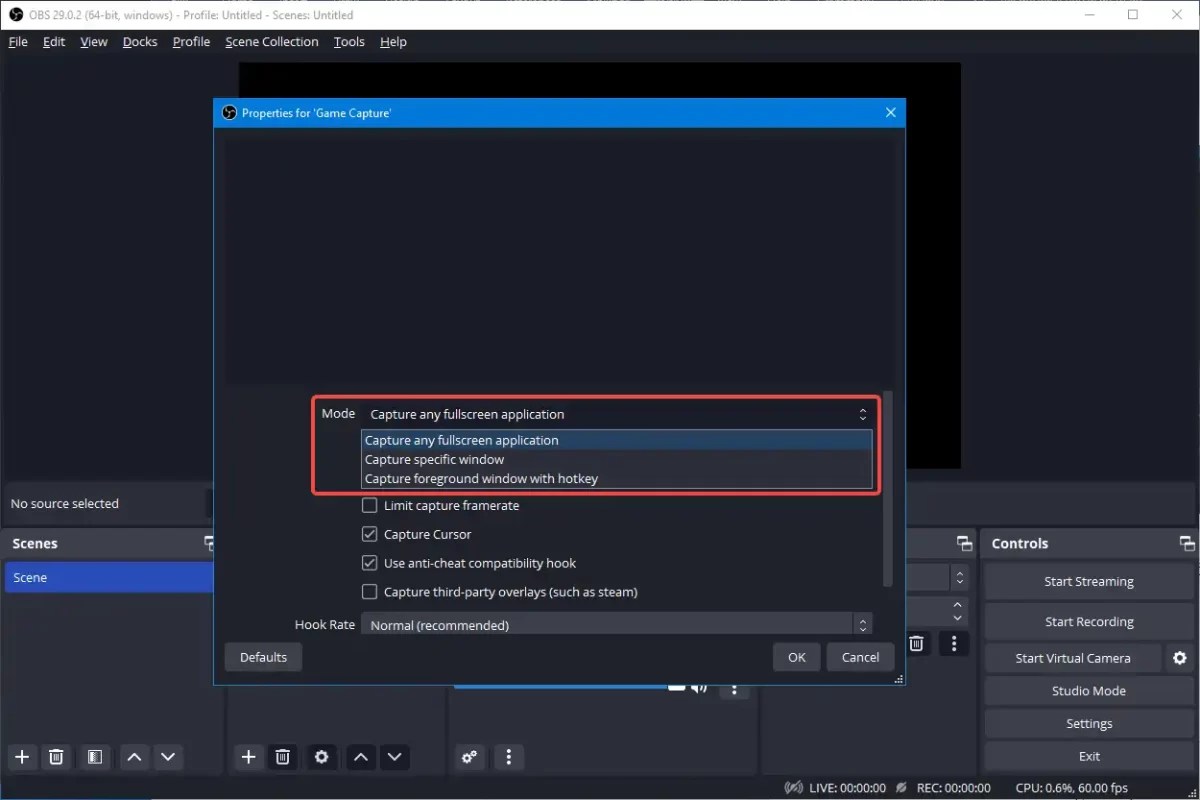This screenshot has width=1200, height=800.
Task: Uncheck Use anti-cheat compatibility hook
Action: [x=369, y=563]
